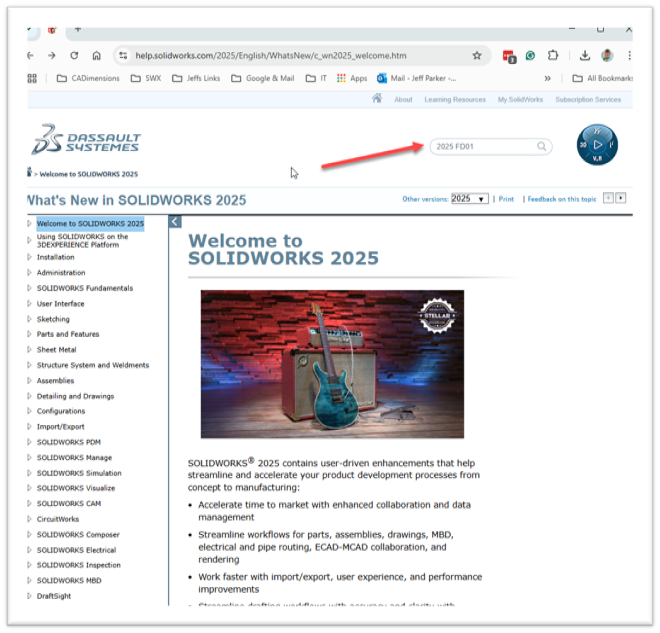Open SOLIDWORKS Visualize topic
The height and width of the screenshot is (633, 660).
pos(76,488)
